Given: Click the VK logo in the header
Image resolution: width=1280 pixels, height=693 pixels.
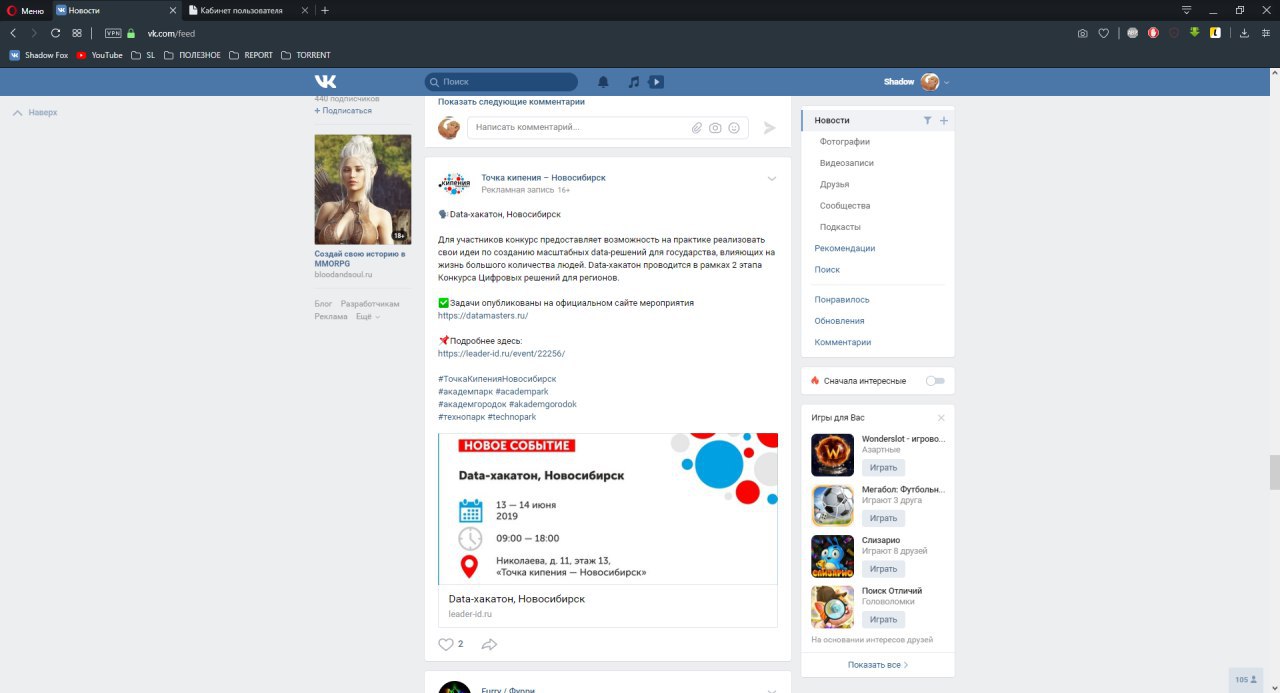Looking at the screenshot, I should tap(325, 82).
